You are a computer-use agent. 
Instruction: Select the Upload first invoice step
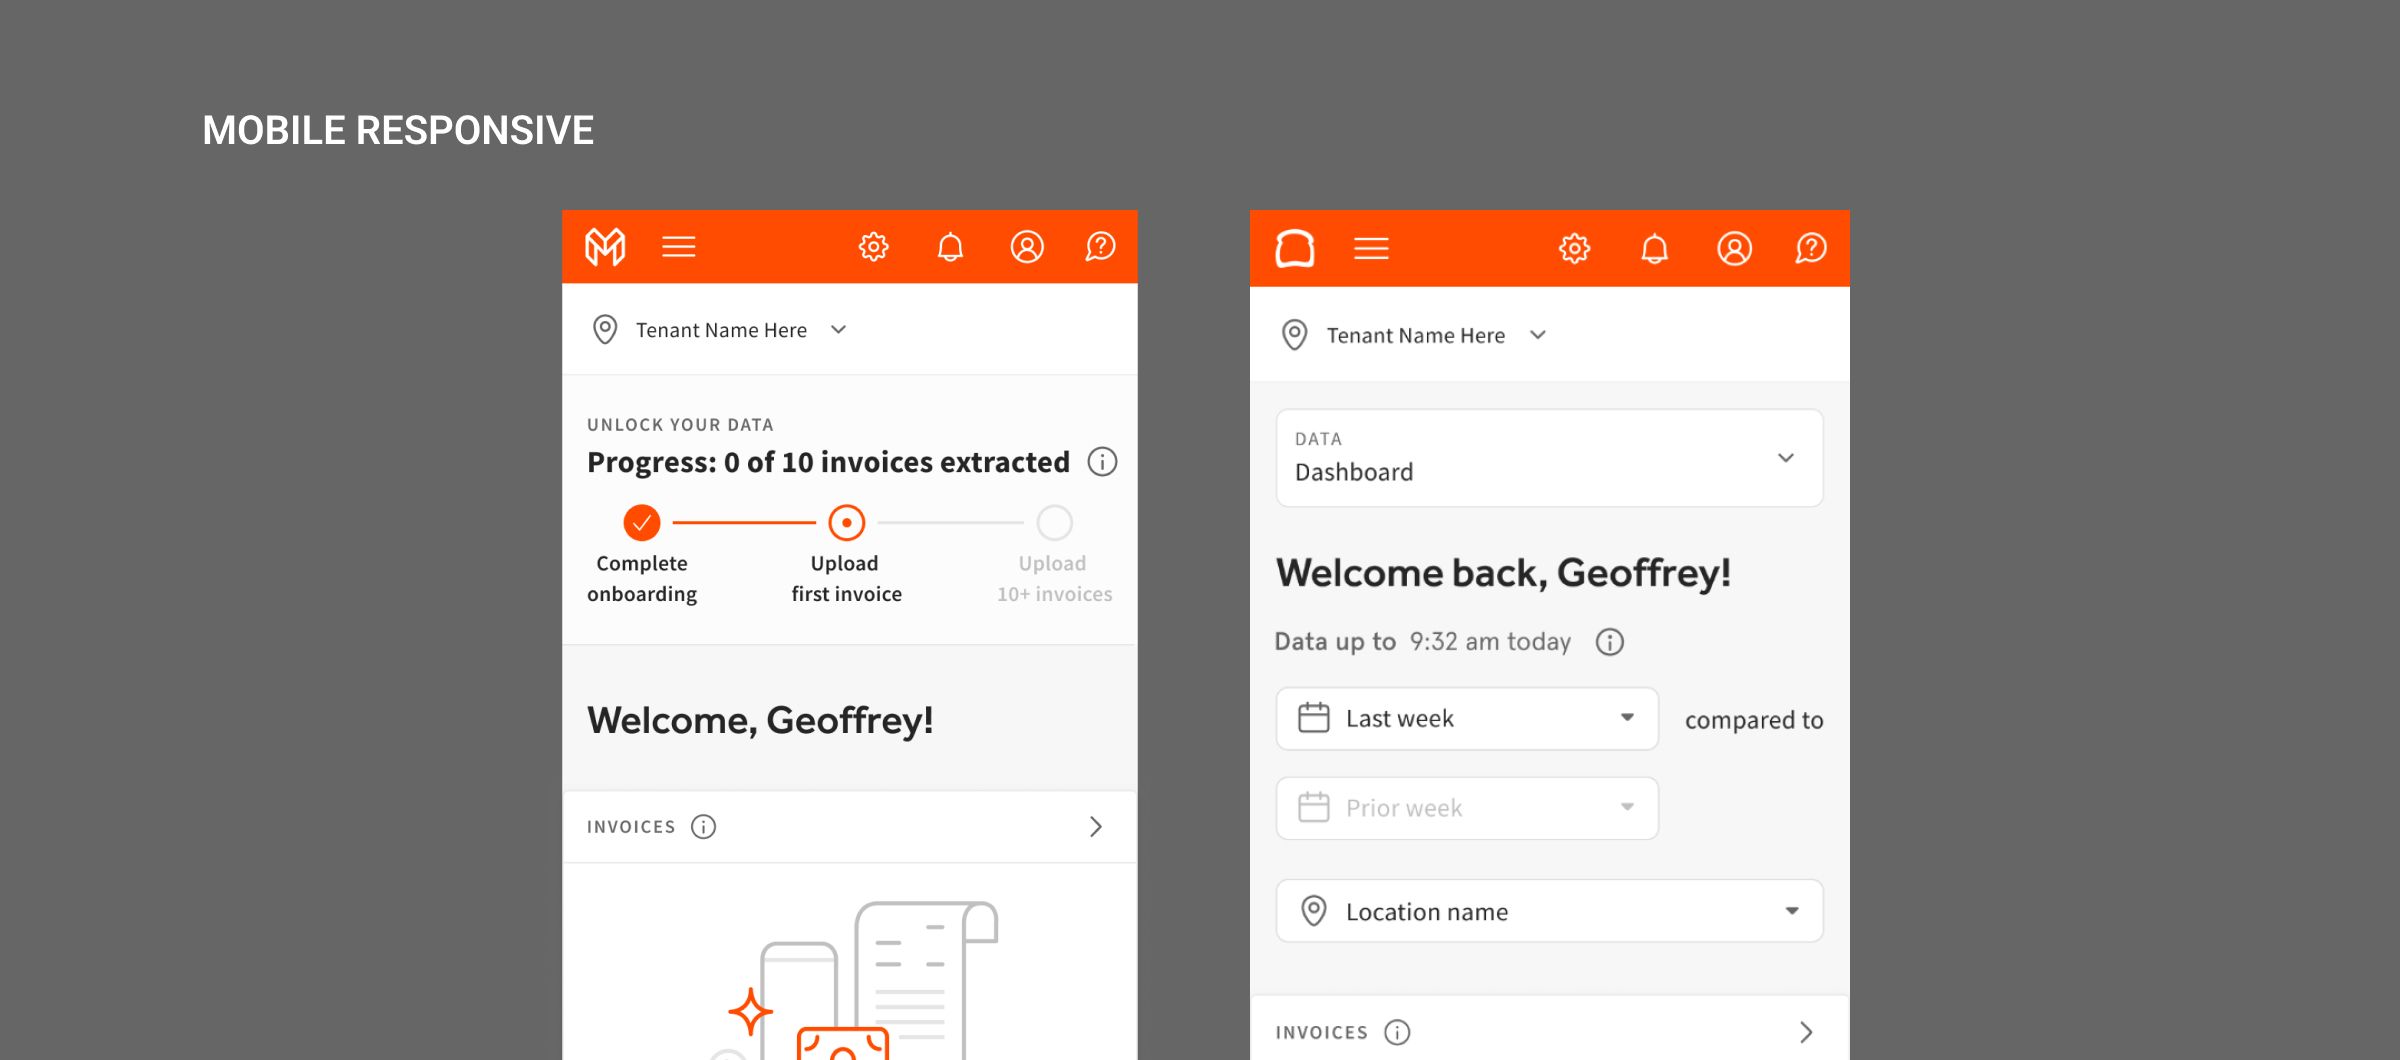point(846,522)
